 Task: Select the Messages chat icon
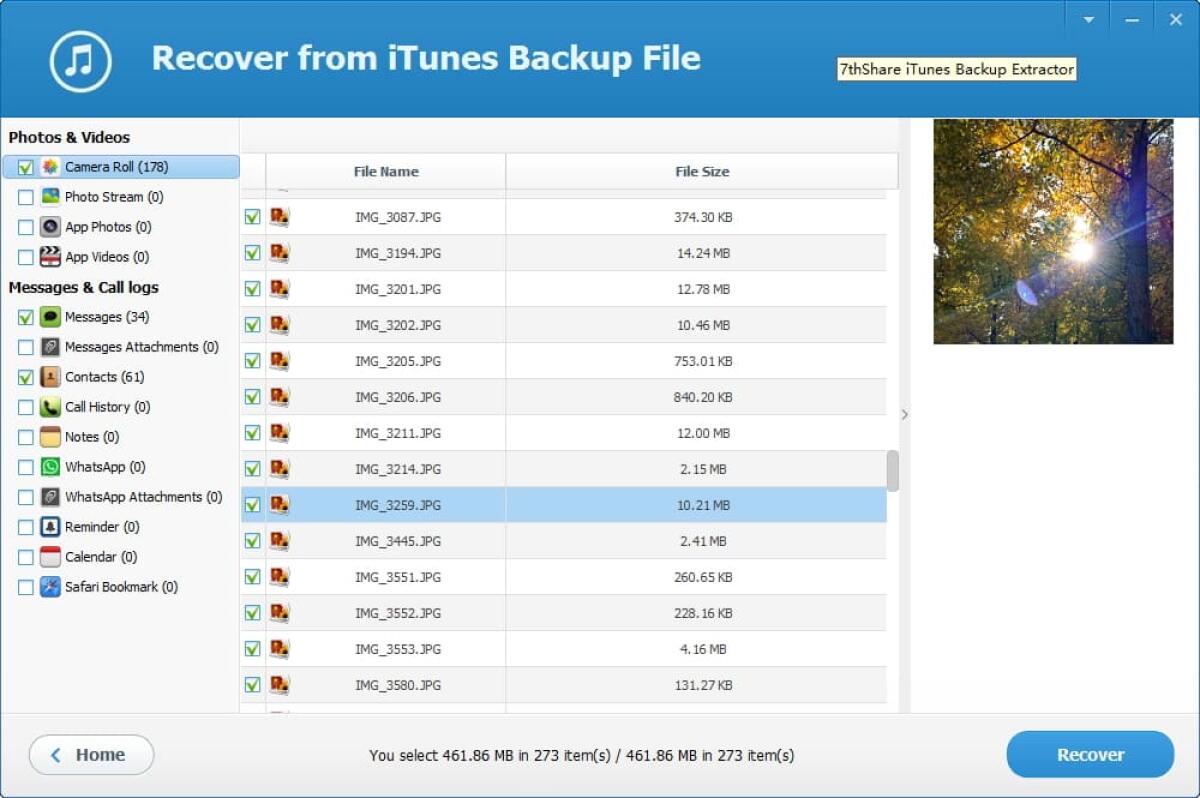[51, 316]
